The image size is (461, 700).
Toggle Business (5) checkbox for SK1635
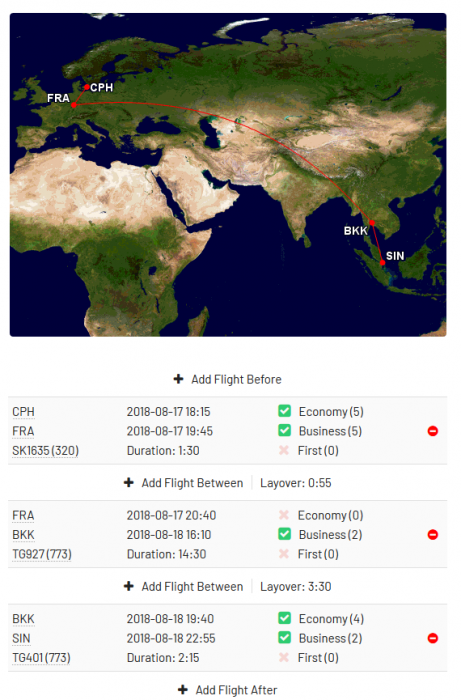click(x=284, y=430)
